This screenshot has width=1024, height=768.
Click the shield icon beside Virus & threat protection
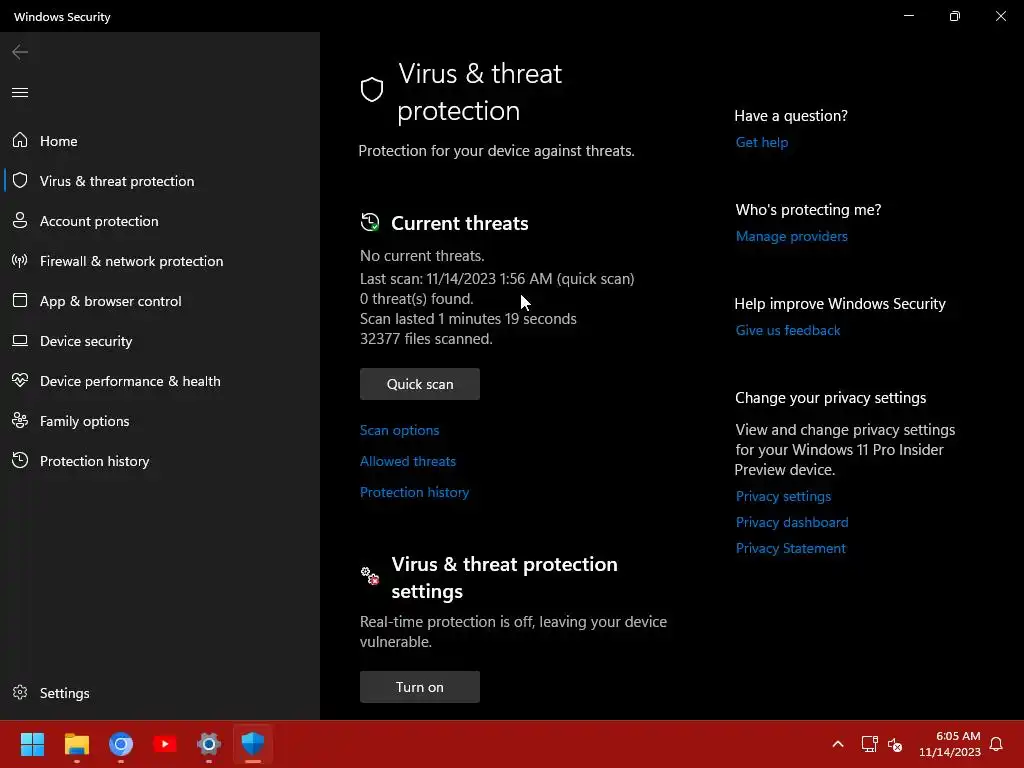click(x=20, y=180)
